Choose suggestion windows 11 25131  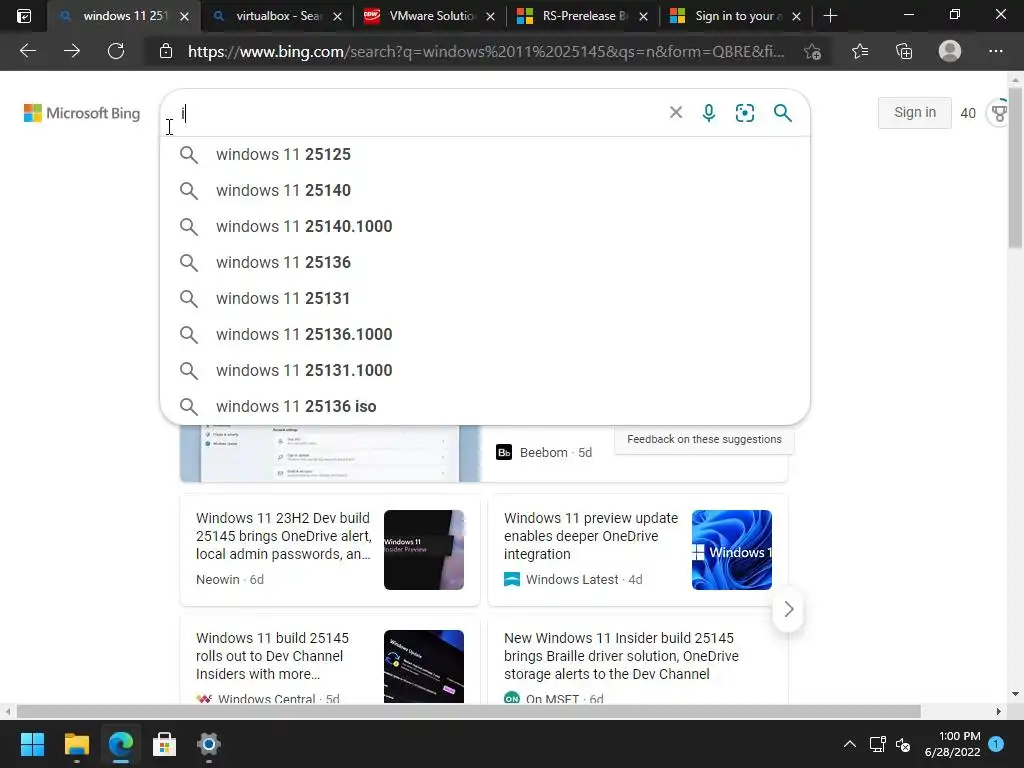tap(485, 298)
